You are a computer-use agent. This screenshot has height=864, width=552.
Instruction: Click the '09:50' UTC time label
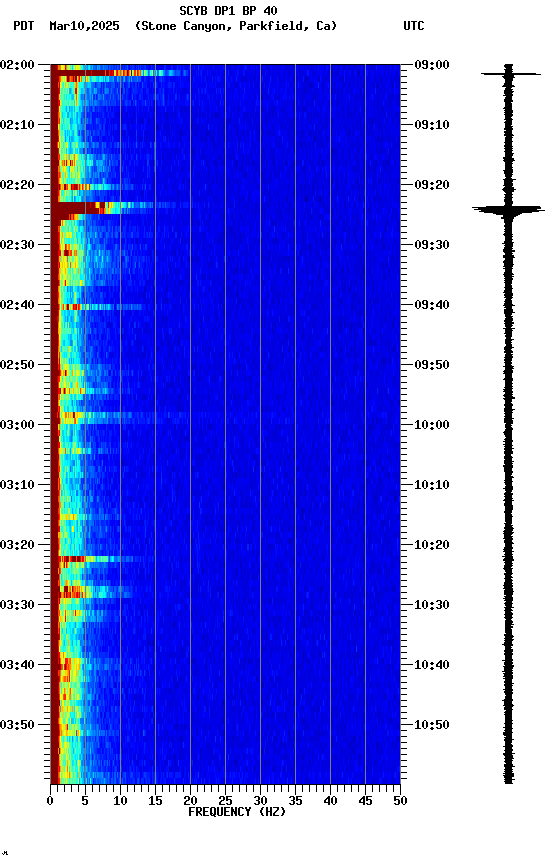tap(432, 365)
